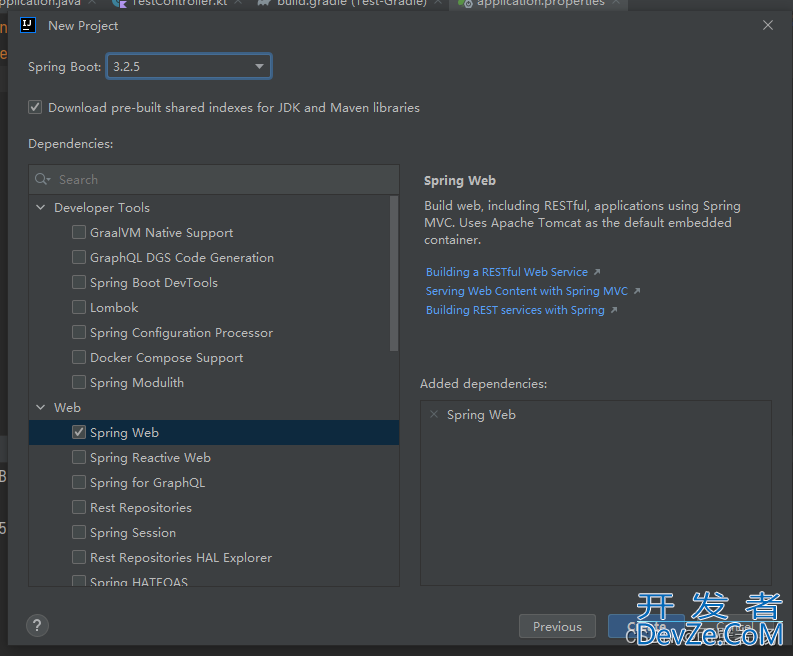Image resolution: width=793 pixels, height=656 pixels.
Task: Select Developer Tools group label
Action: tap(102, 207)
